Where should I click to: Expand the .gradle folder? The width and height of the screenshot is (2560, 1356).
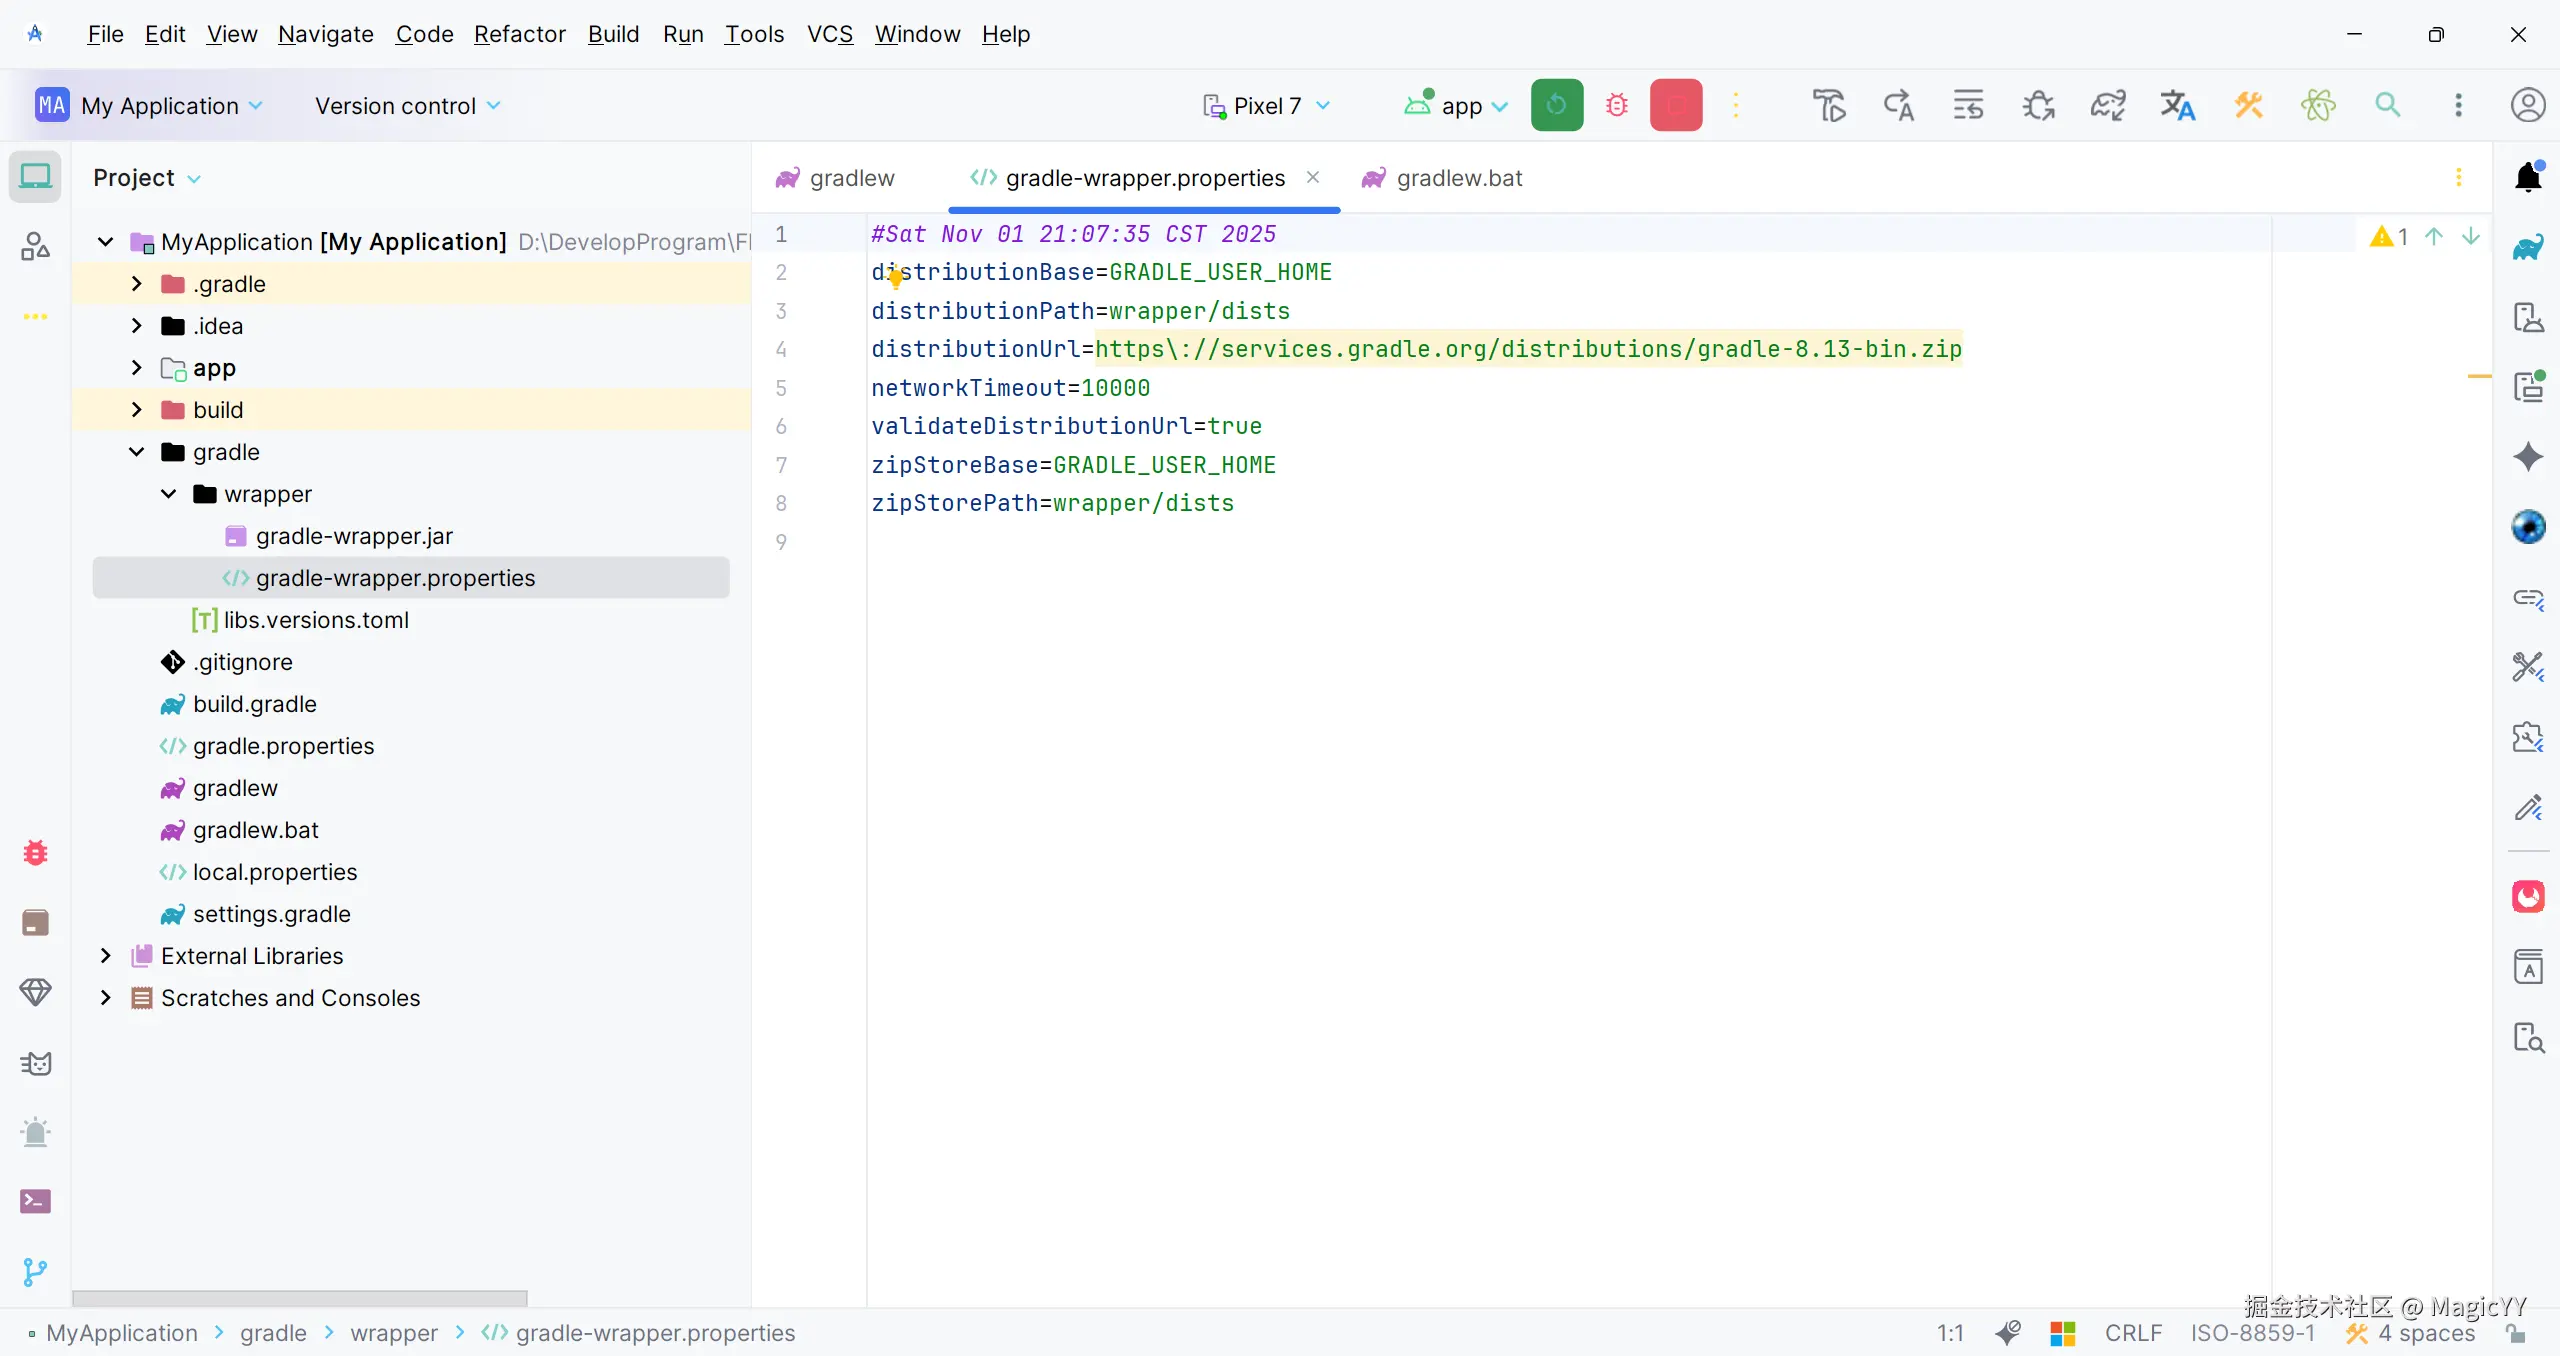[x=137, y=284]
